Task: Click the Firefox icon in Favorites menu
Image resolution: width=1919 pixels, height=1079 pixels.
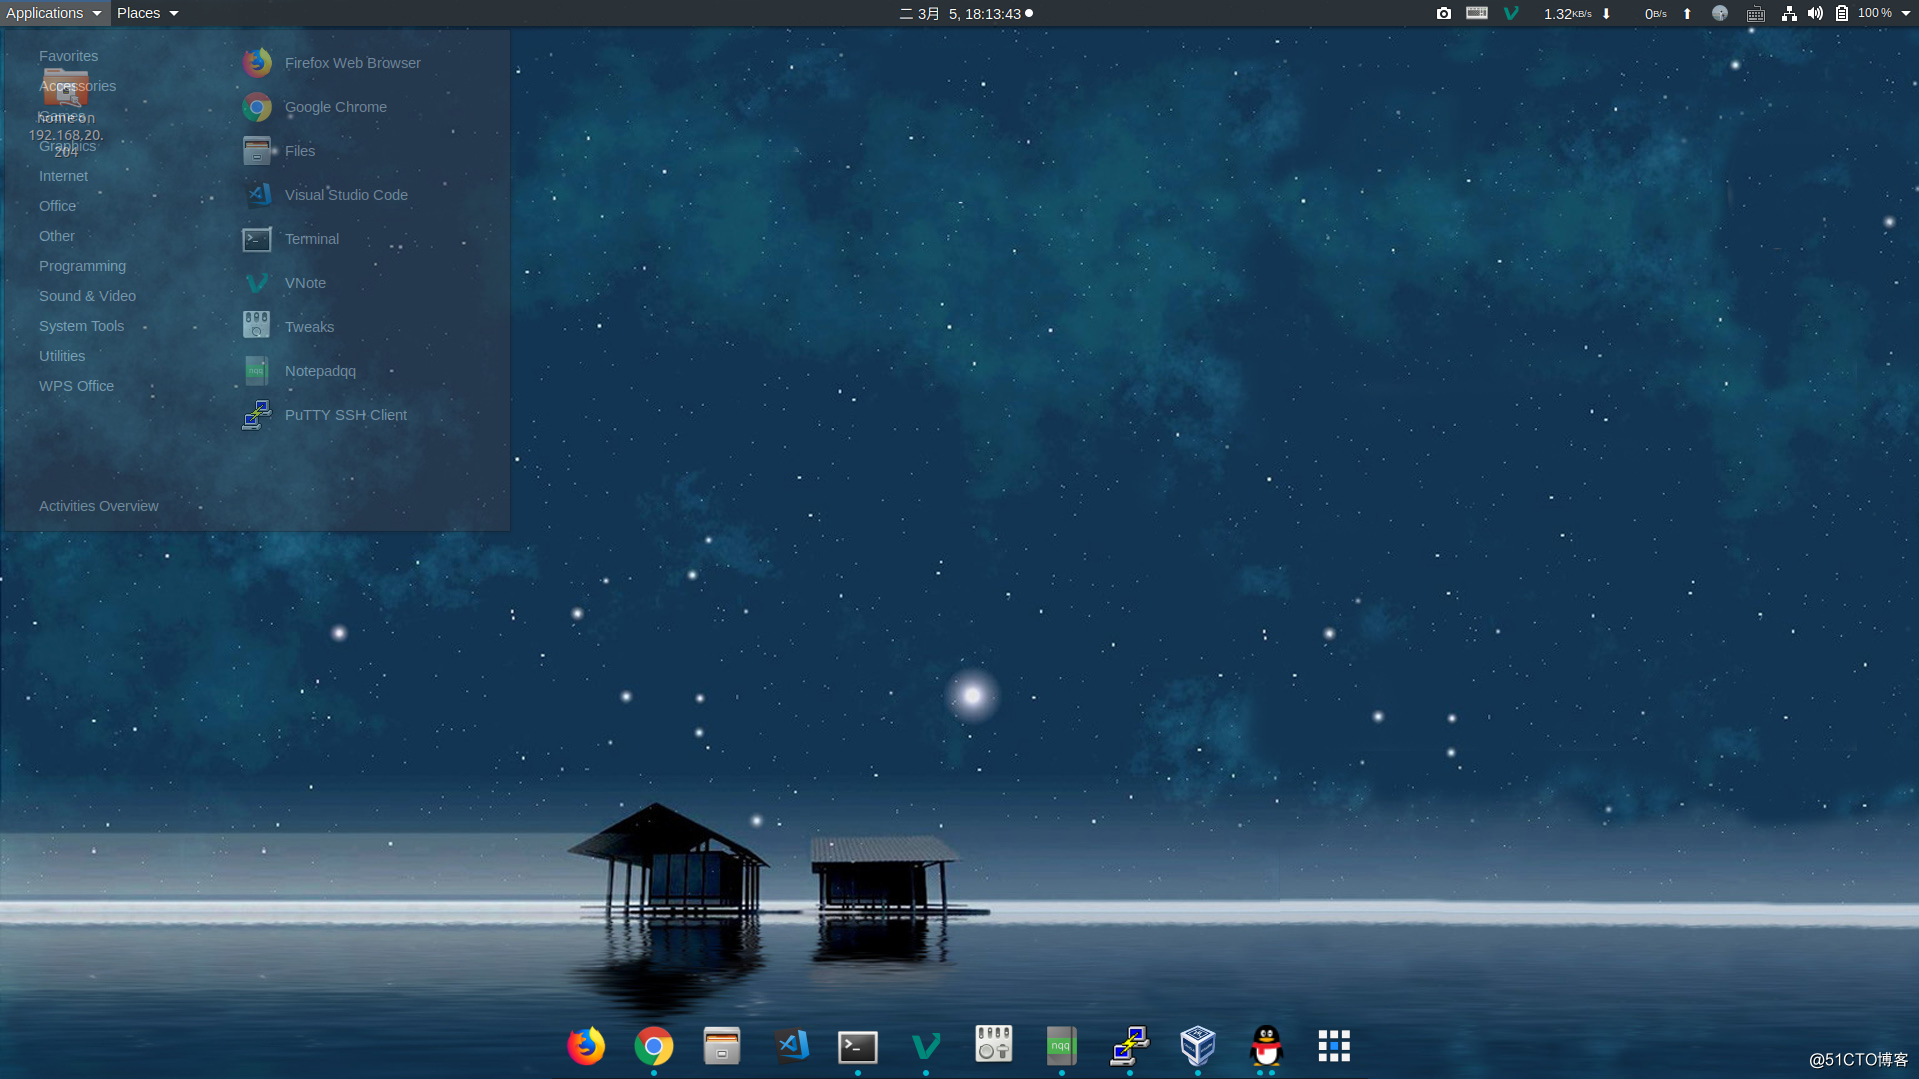Action: tap(257, 63)
